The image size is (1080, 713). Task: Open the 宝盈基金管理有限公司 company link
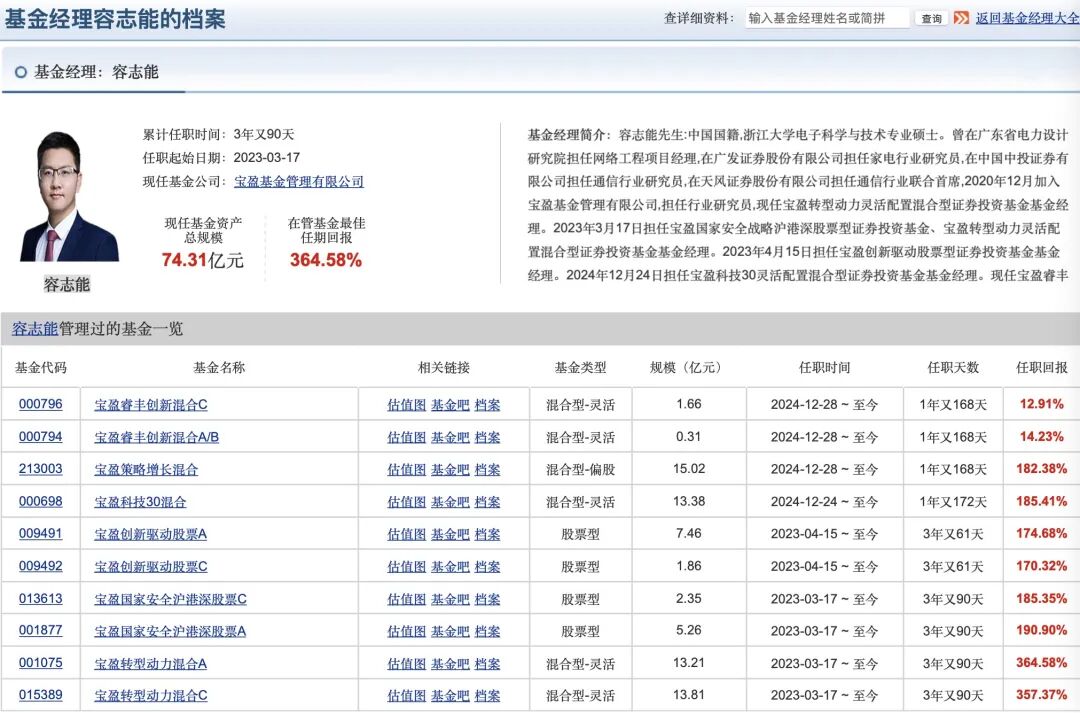coord(299,182)
